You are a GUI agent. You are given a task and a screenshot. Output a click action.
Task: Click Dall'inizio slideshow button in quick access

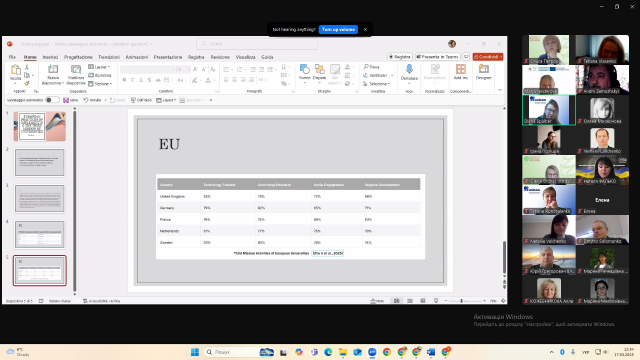pyautogui.click(x=141, y=100)
